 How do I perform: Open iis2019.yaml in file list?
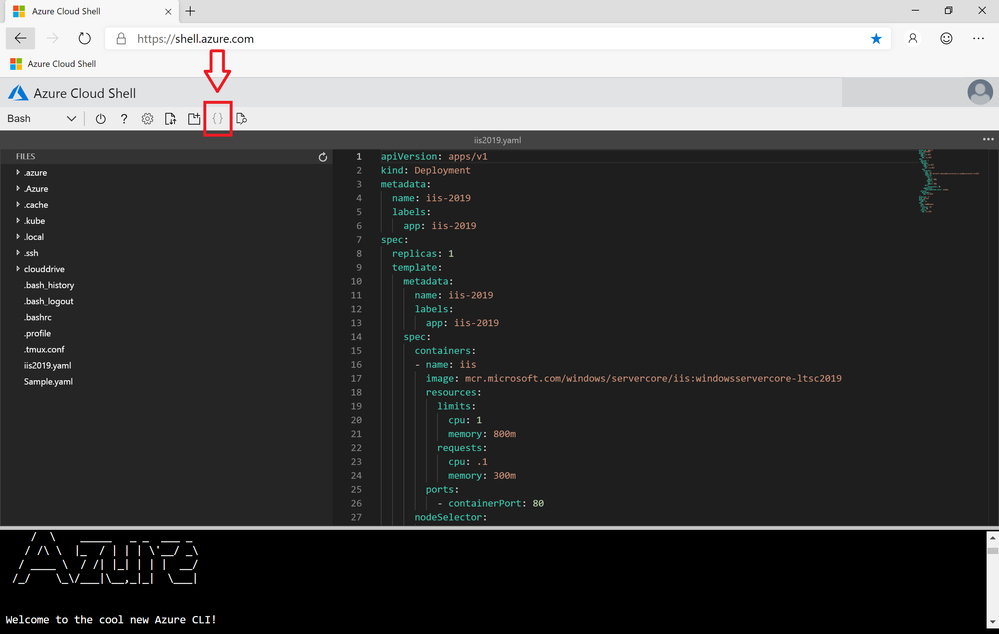tap(47, 365)
